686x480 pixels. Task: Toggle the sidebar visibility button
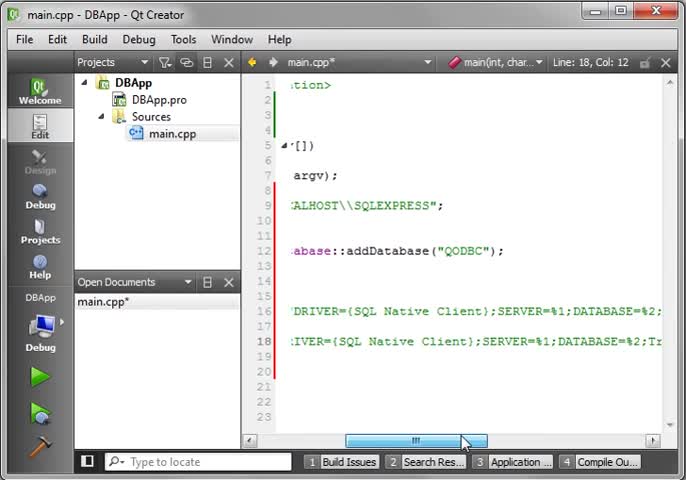pyautogui.click(x=87, y=461)
